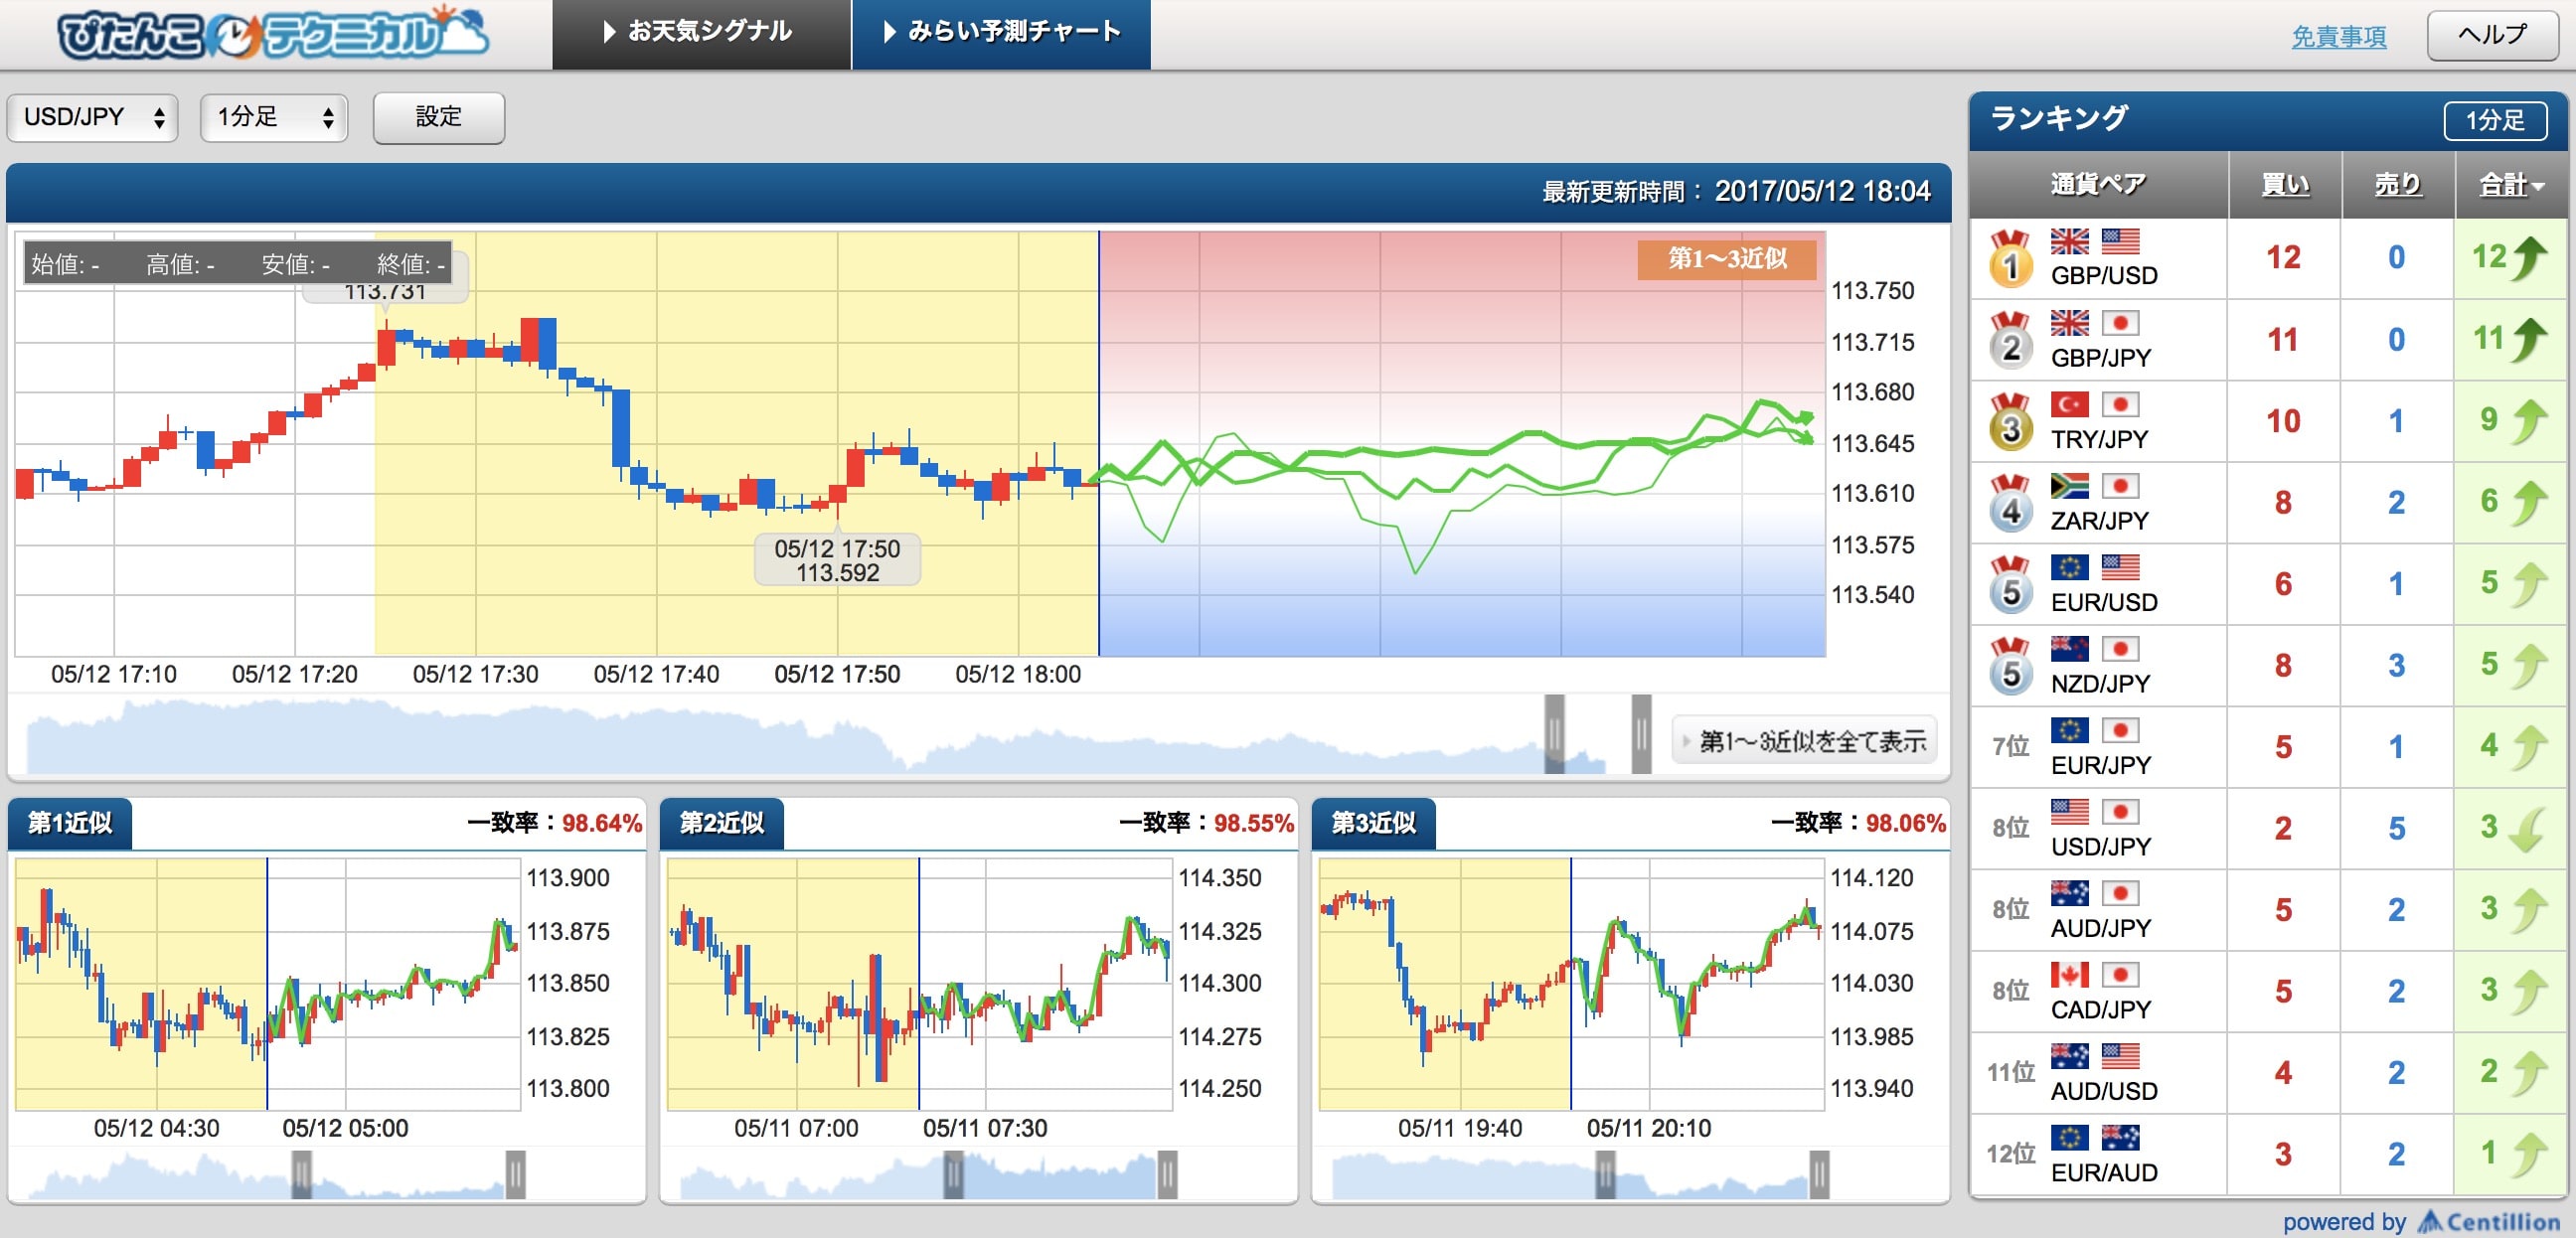This screenshot has height=1238, width=2576.
Task: Select the 第3近似 tab
Action: 1374,823
